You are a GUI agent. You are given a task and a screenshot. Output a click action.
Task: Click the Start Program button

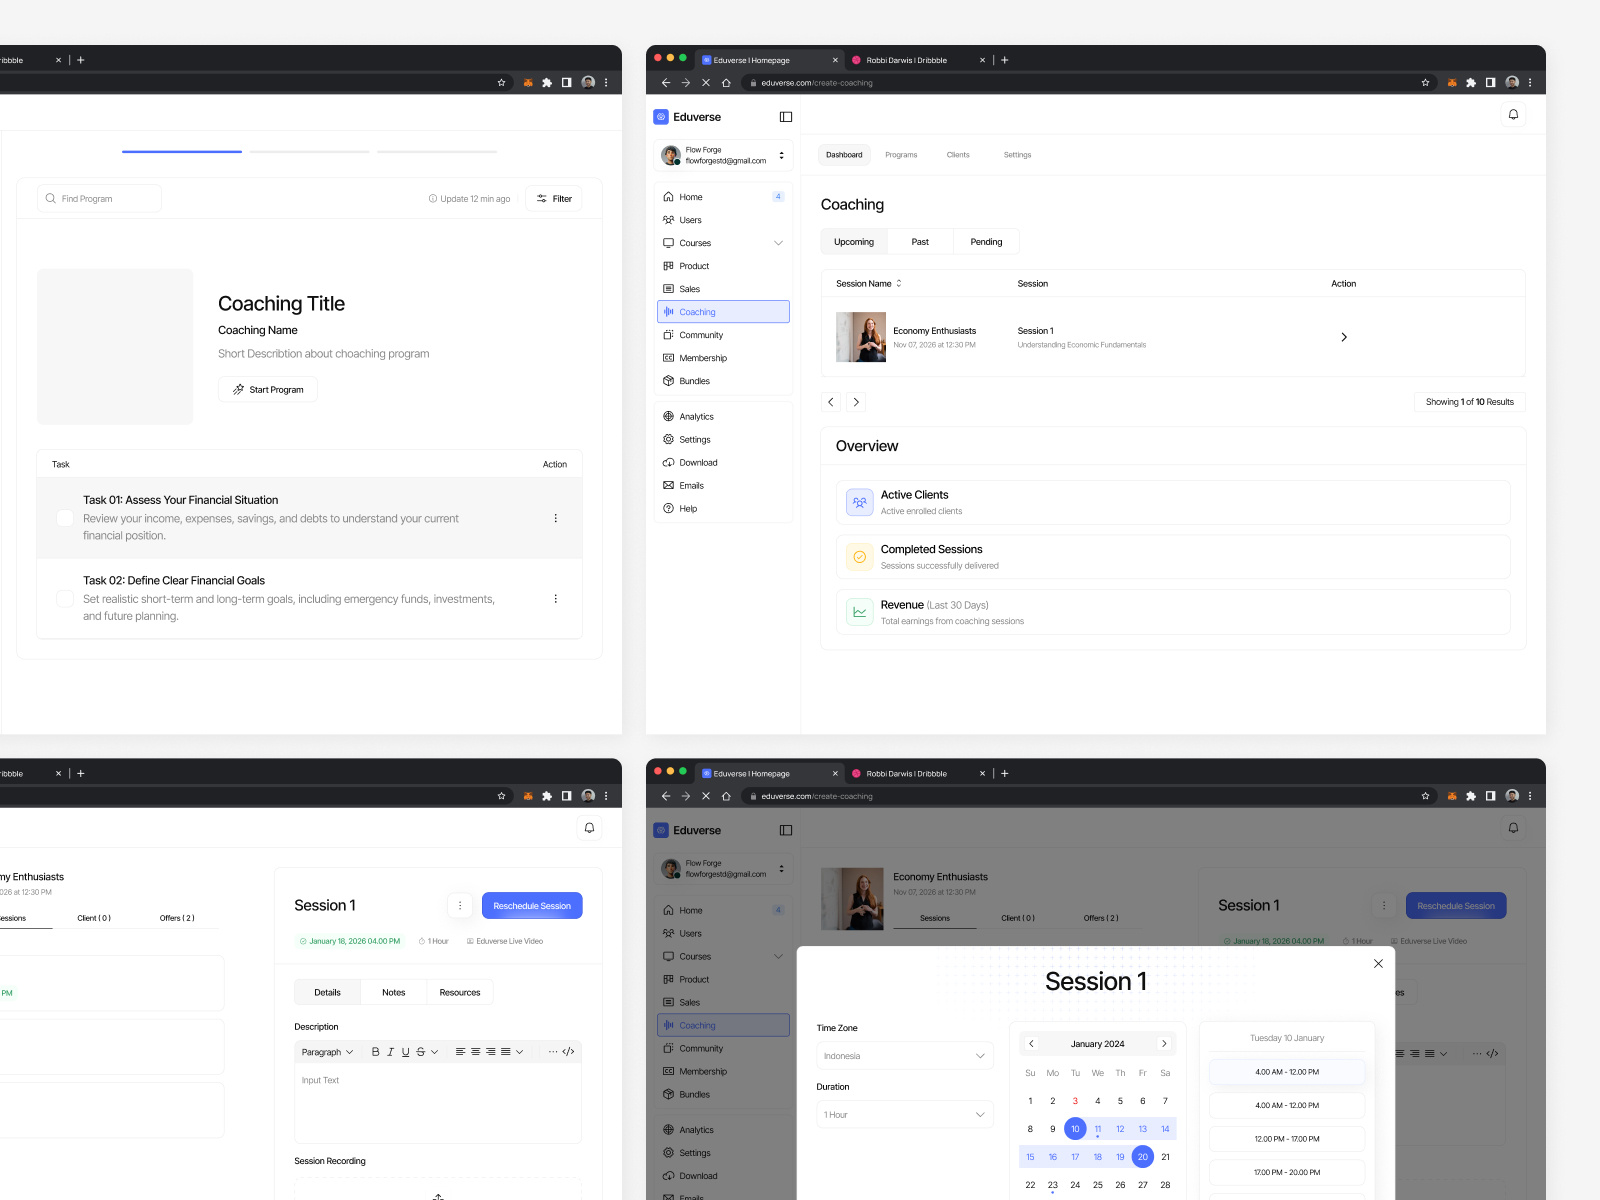click(x=268, y=390)
